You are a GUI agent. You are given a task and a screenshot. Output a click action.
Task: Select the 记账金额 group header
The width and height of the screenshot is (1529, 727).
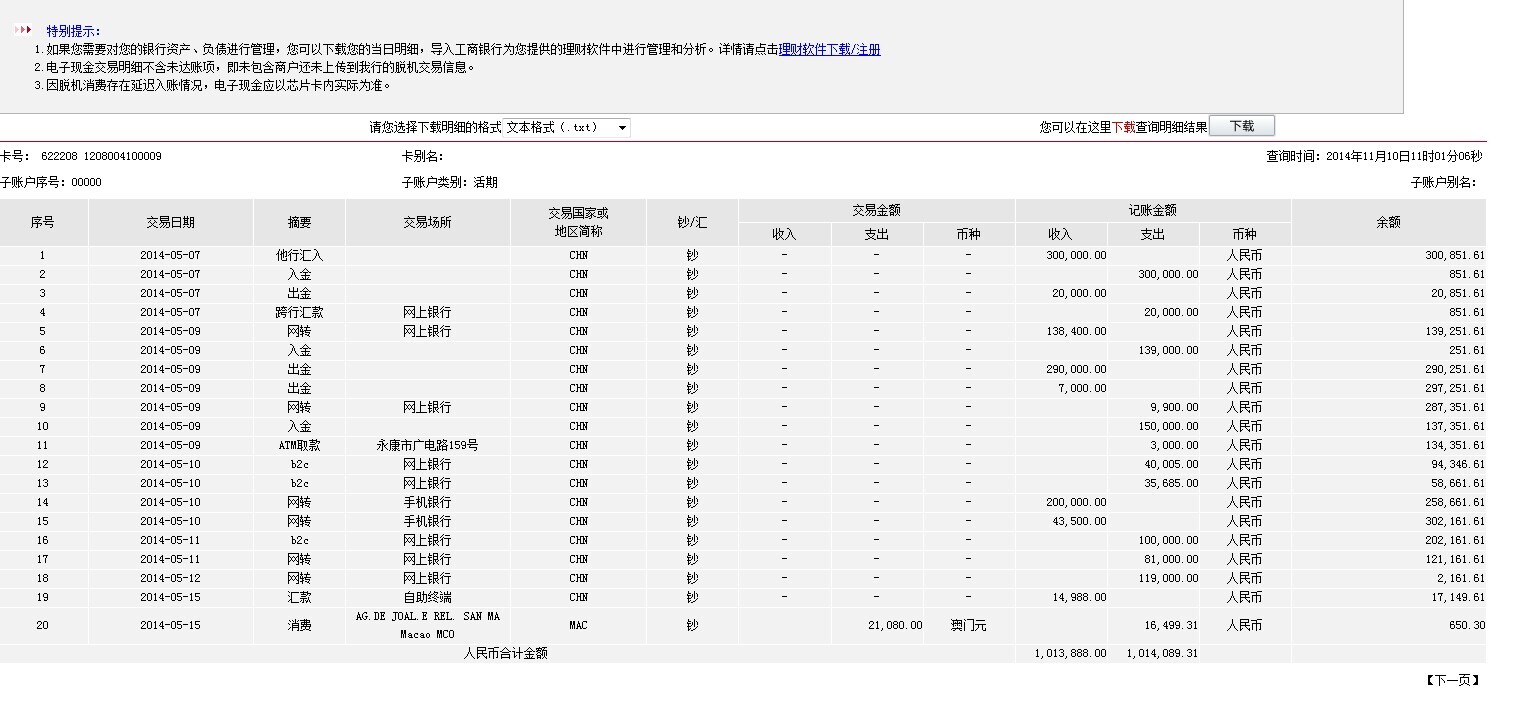click(1152, 210)
